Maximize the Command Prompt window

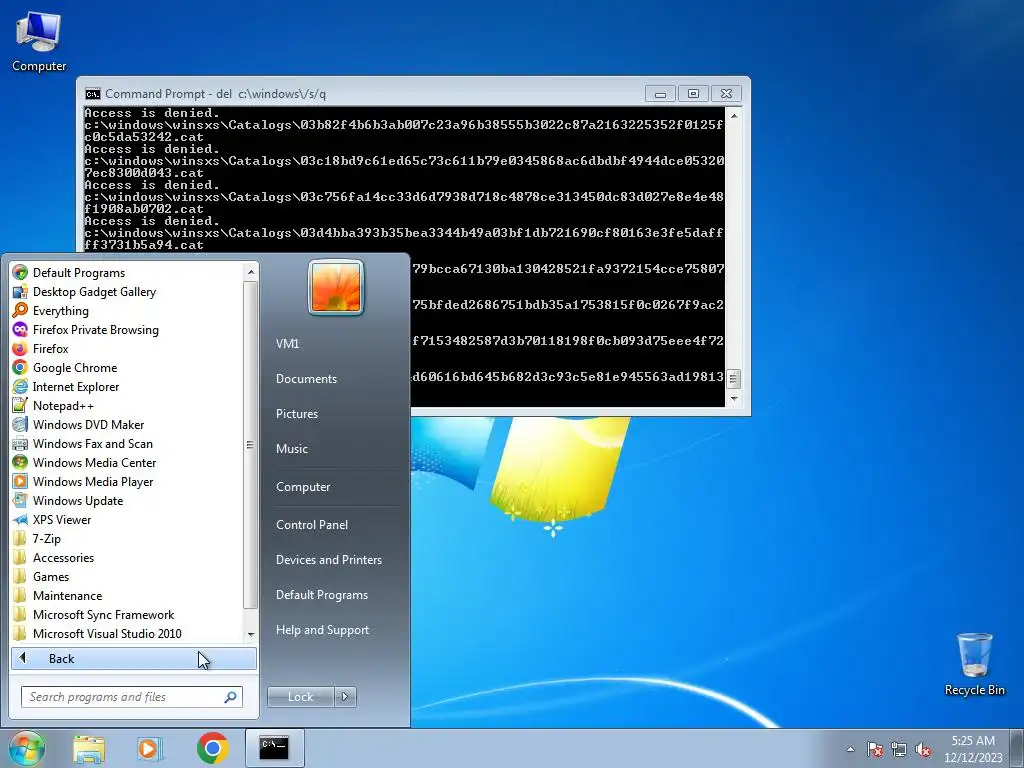click(x=693, y=94)
